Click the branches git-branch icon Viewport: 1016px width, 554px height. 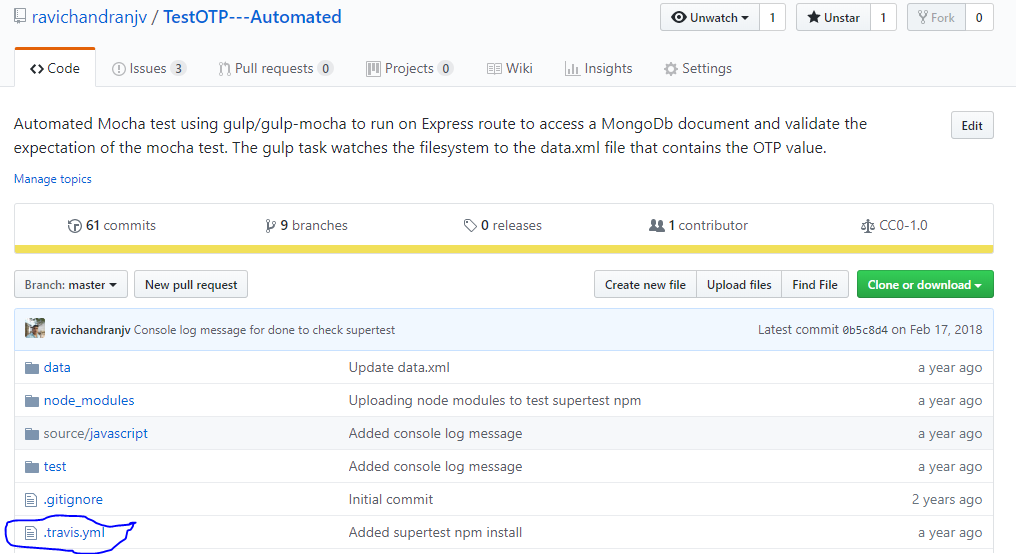pos(270,226)
